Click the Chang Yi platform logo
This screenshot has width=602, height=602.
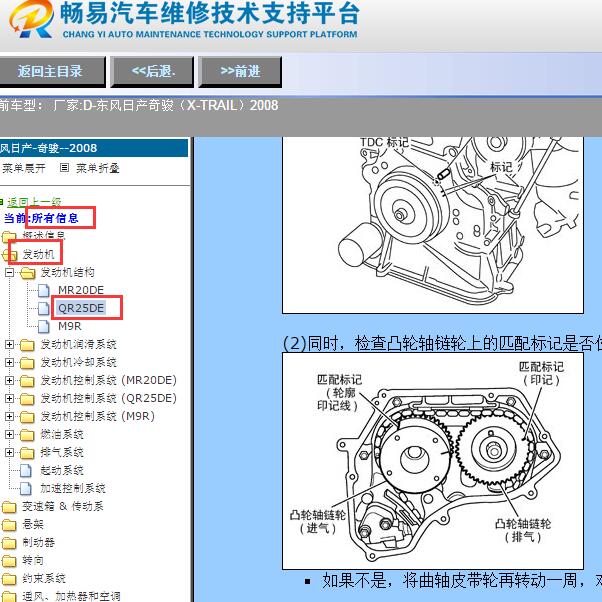coord(31,19)
